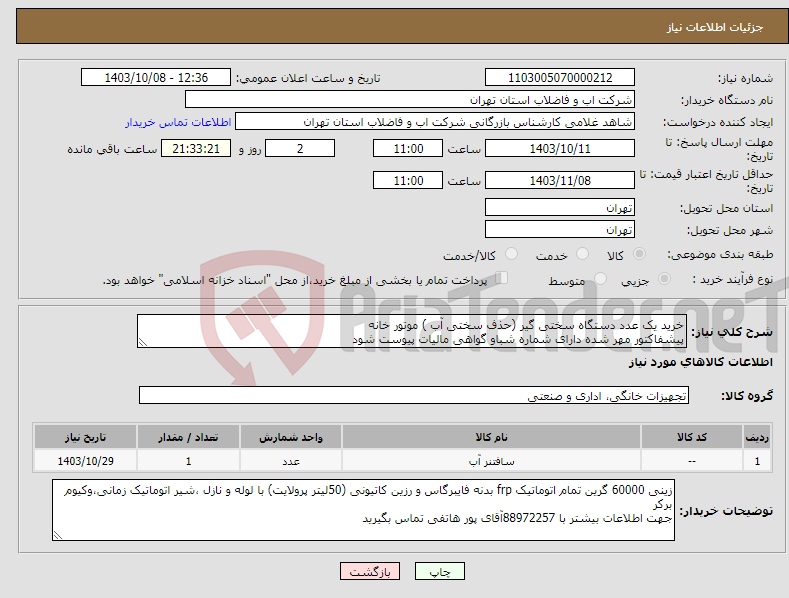
Task: Select the کالا/خدمت radio button
Action: tap(511, 254)
